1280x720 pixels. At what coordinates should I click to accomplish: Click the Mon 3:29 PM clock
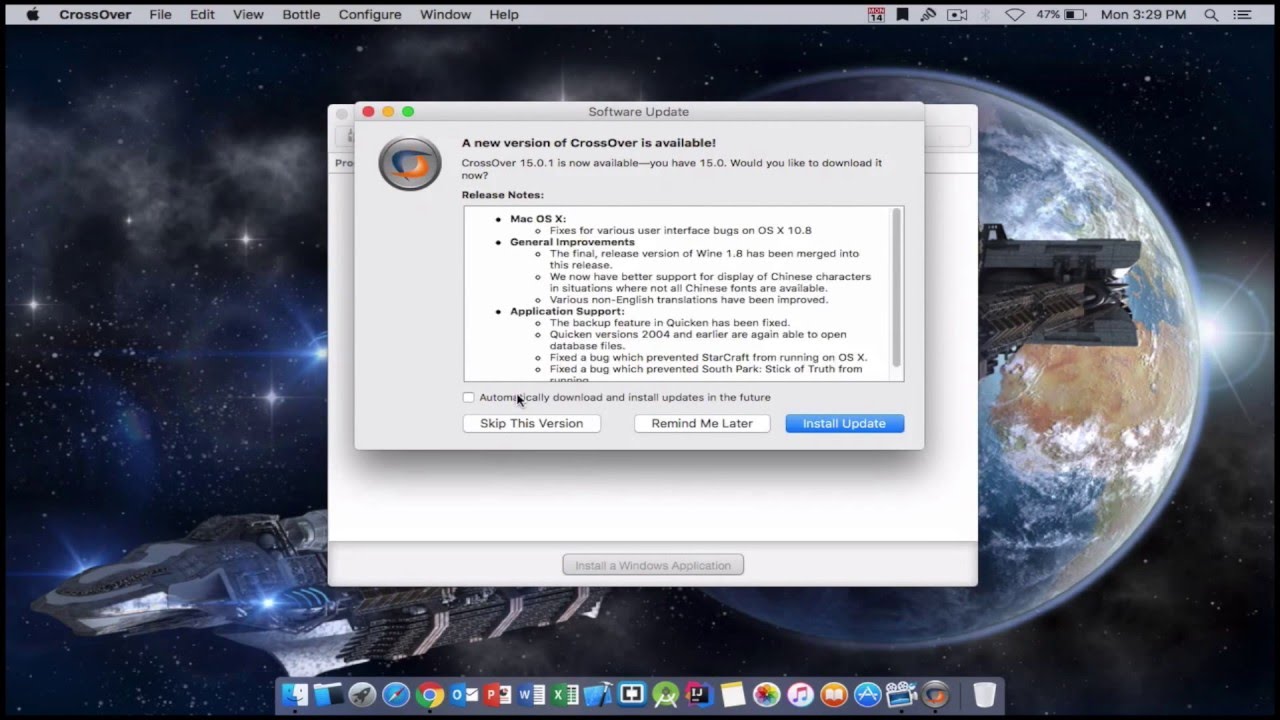[x=1143, y=15]
